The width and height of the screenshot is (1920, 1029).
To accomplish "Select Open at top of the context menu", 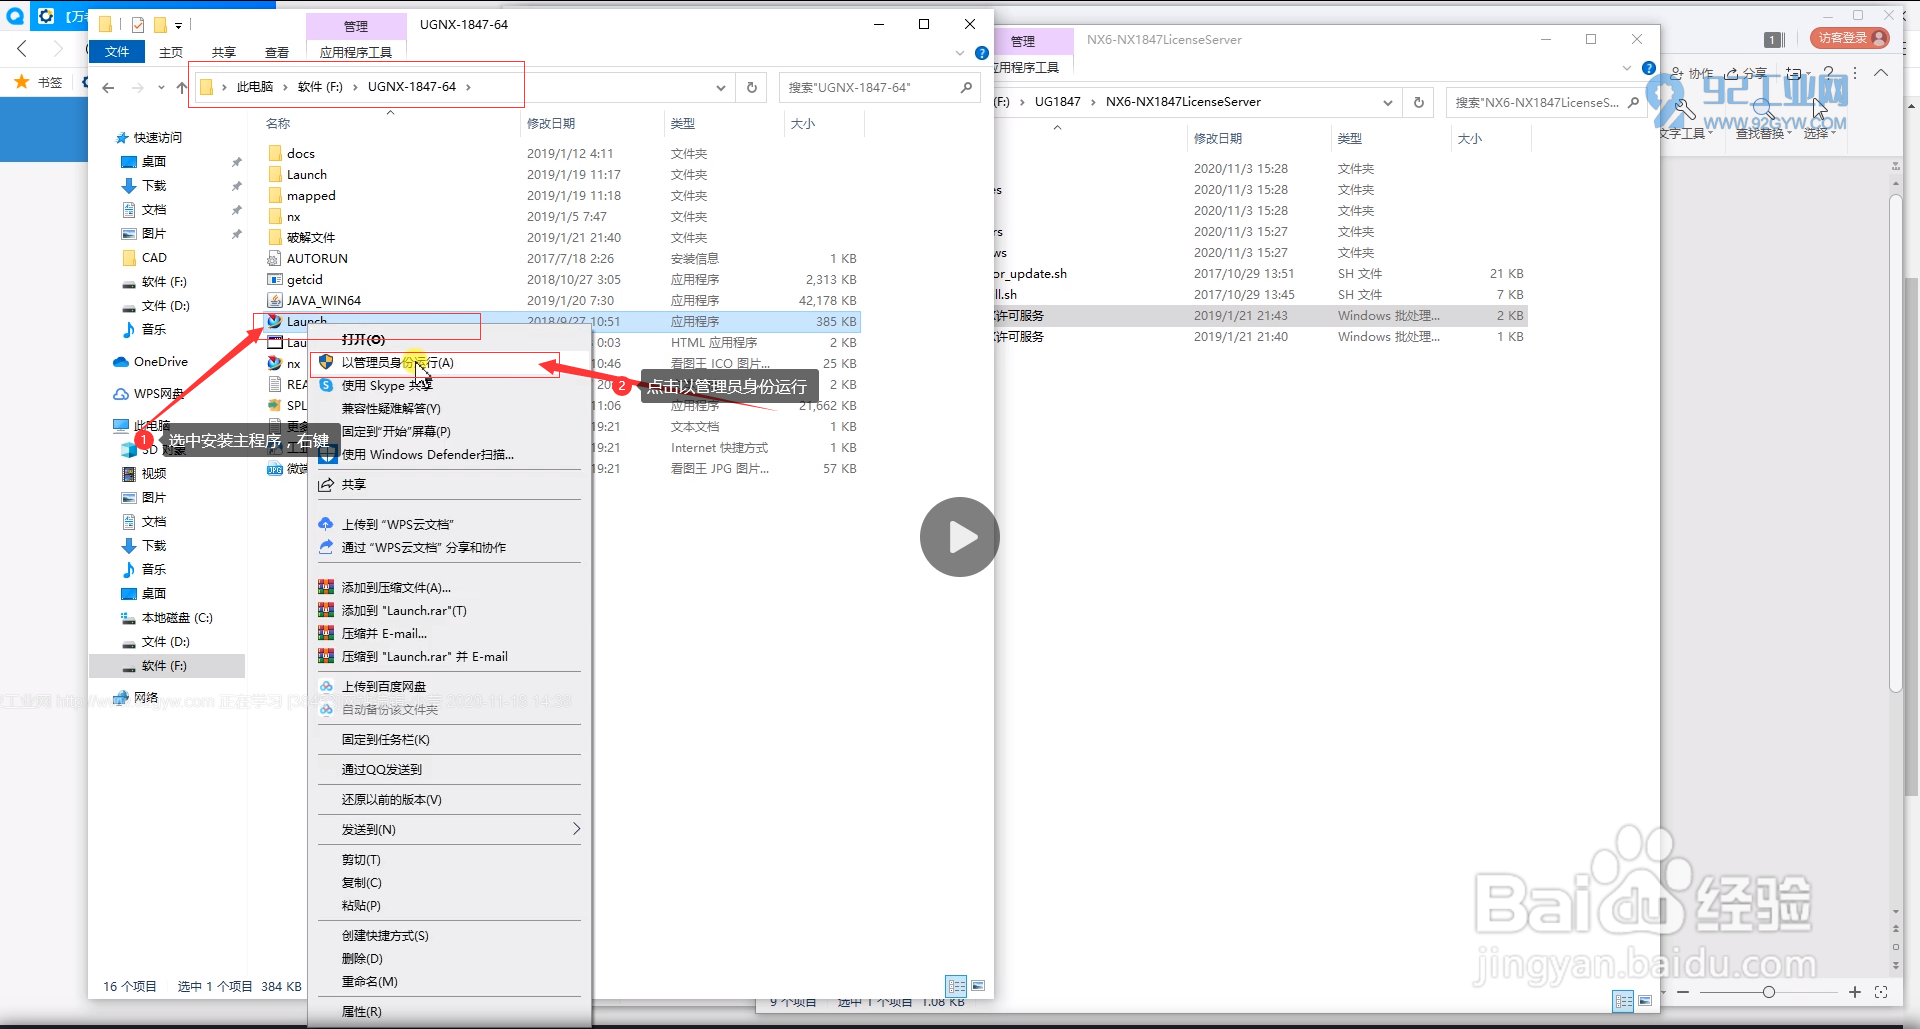I will click(x=363, y=340).
